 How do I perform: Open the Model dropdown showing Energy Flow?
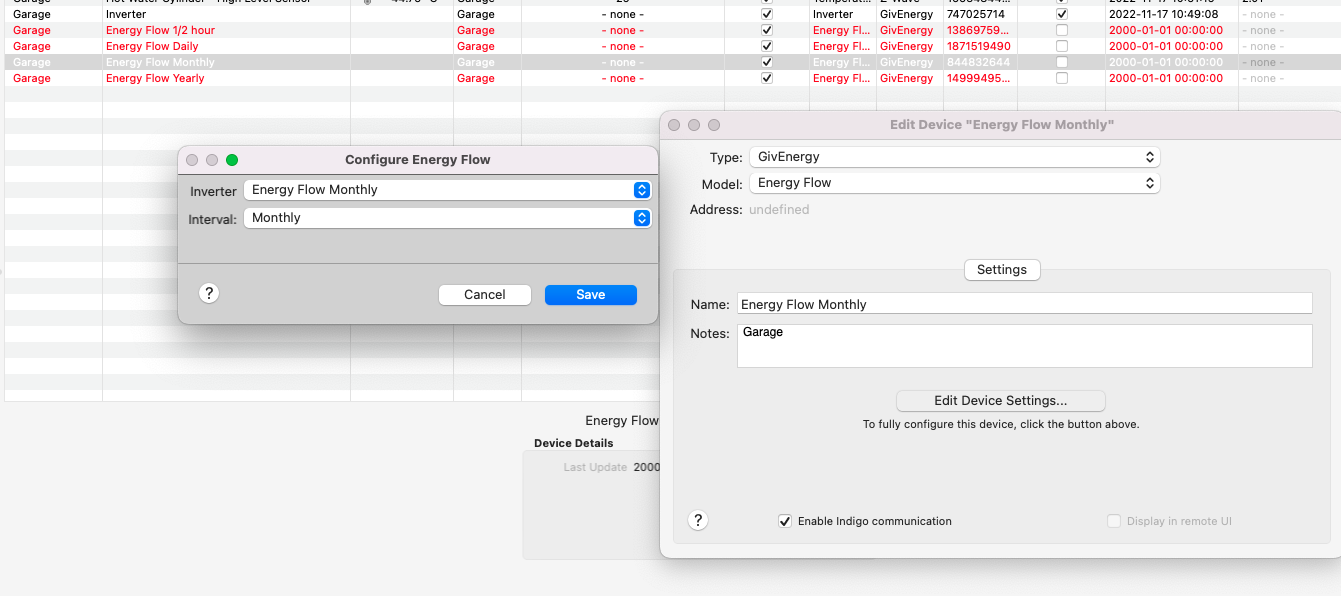[x=954, y=183]
